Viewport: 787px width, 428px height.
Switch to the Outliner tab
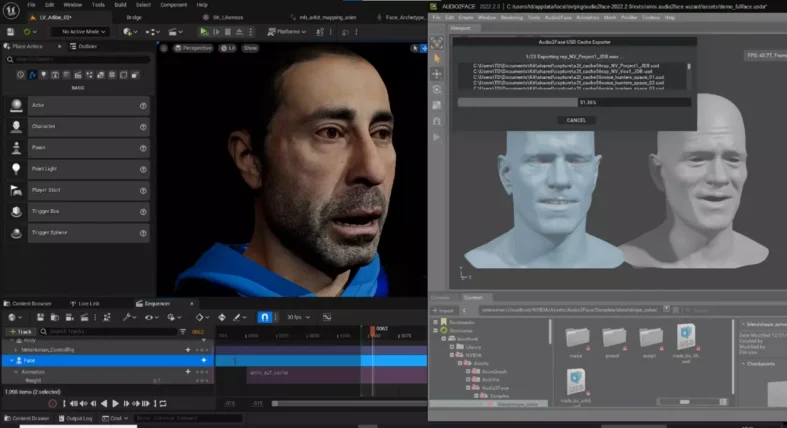tap(86, 46)
